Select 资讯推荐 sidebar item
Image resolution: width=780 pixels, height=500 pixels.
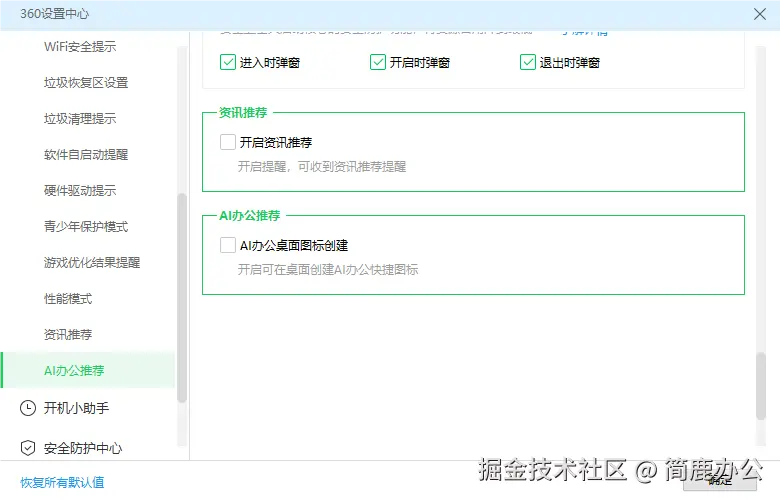click(x=68, y=334)
